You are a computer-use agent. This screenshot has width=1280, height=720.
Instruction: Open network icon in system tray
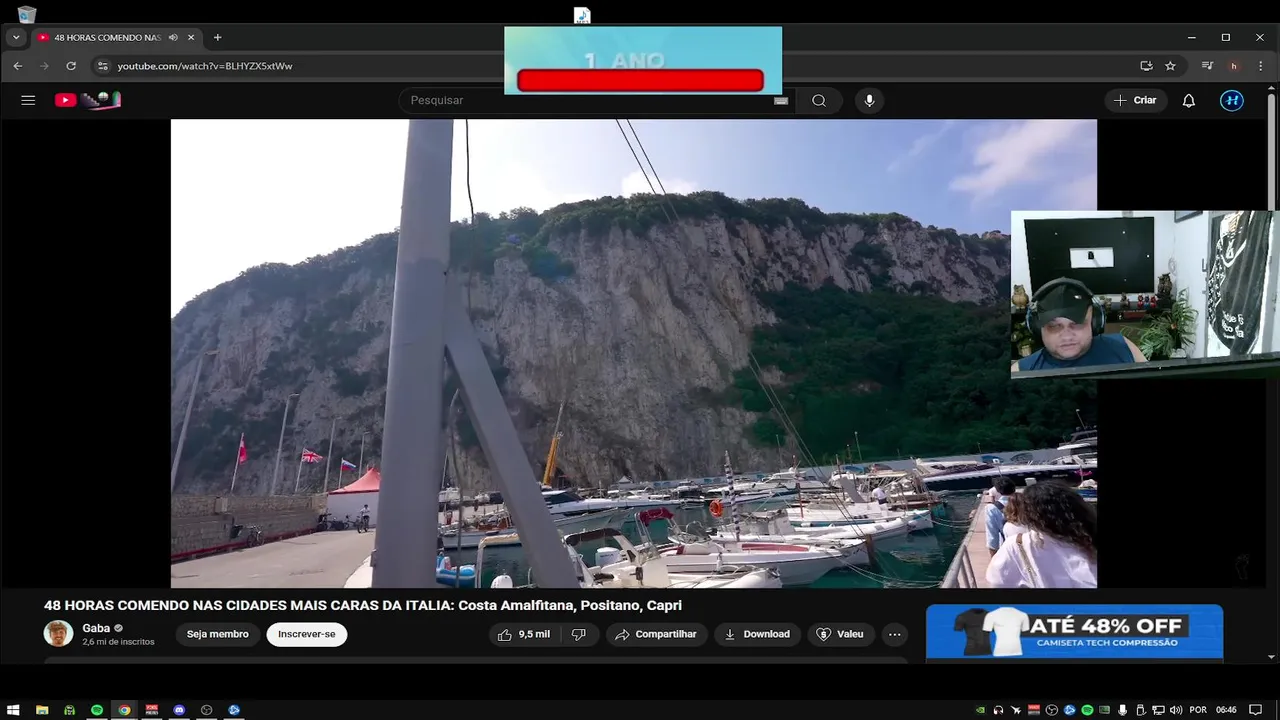pyautogui.click(x=1158, y=710)
